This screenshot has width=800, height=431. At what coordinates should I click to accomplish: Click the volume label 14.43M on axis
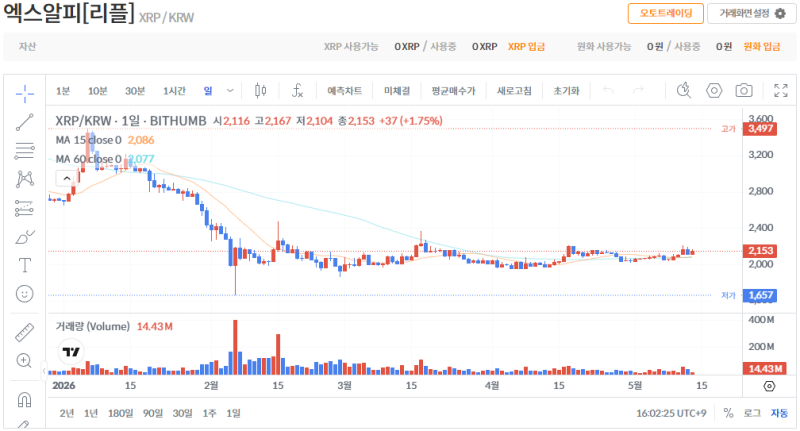764,368
